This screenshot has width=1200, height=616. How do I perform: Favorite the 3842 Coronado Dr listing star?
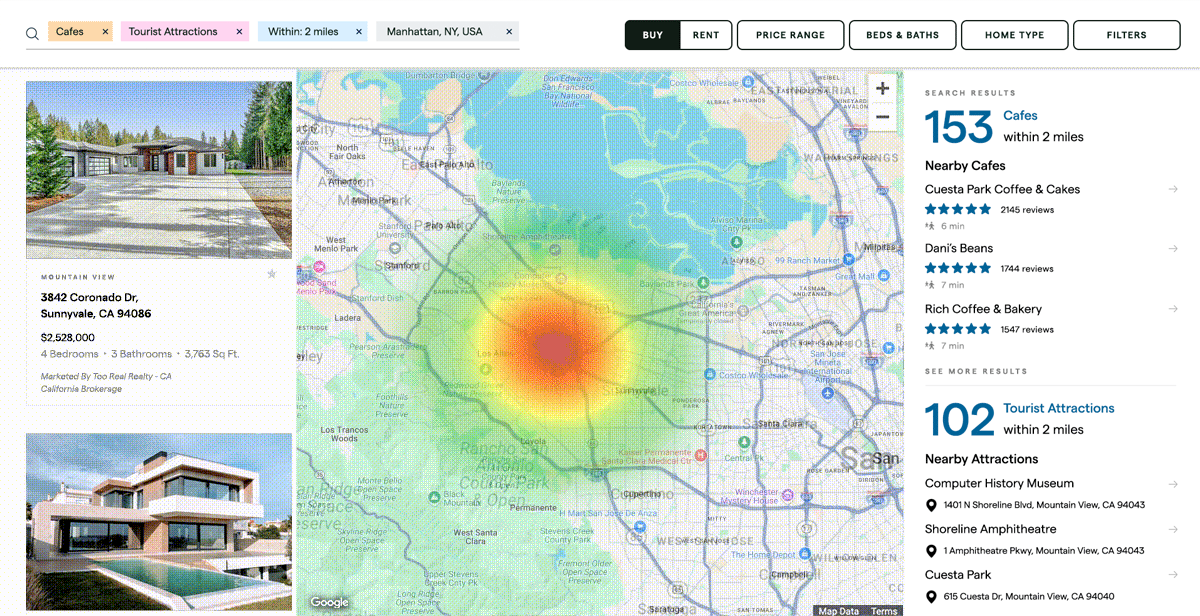pos(271,274)
